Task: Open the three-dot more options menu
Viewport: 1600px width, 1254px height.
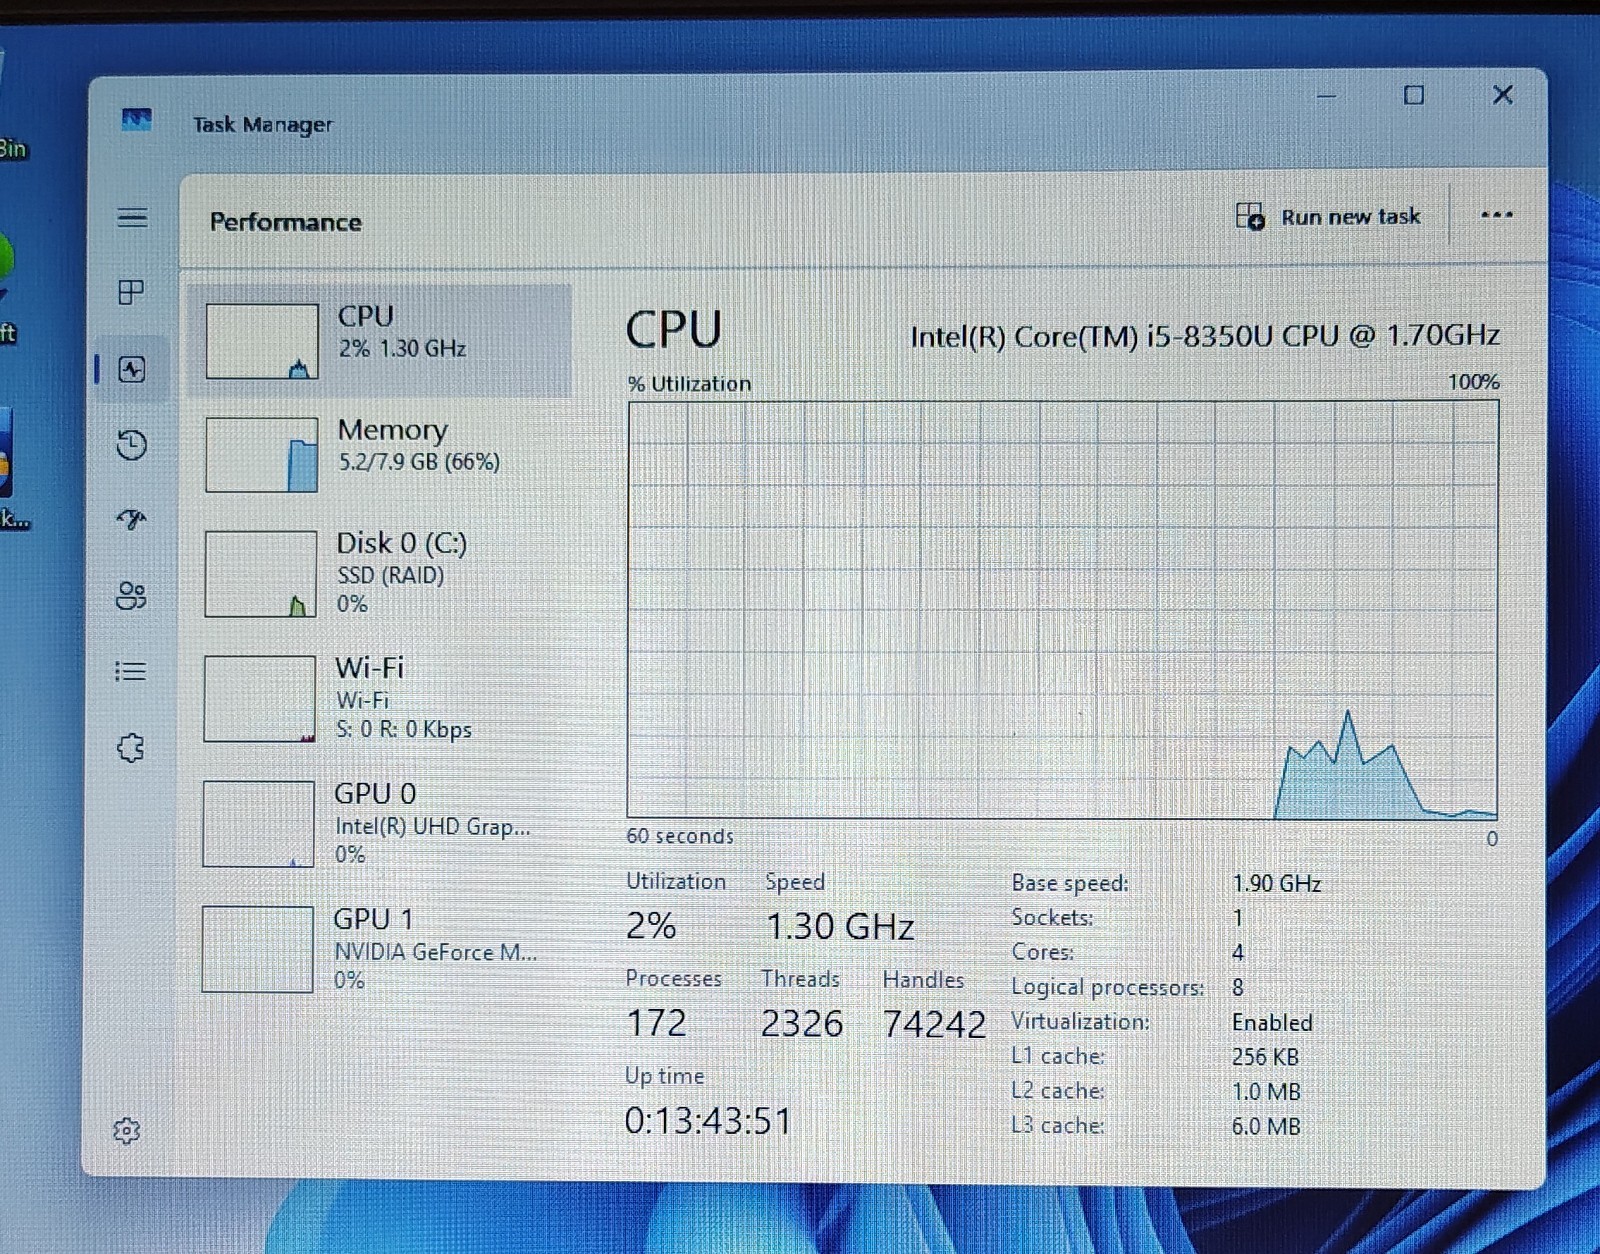Action: pos(1496,215)
